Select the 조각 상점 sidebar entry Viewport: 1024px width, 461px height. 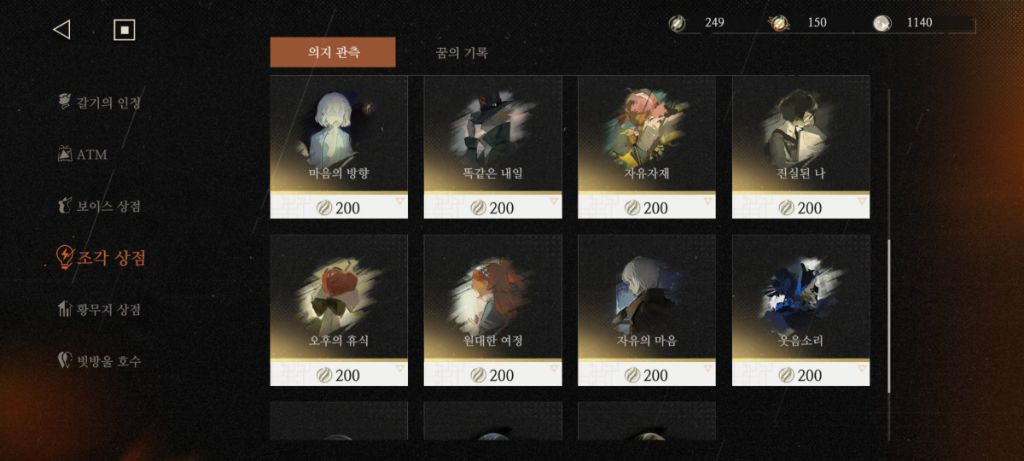[102, 258]
